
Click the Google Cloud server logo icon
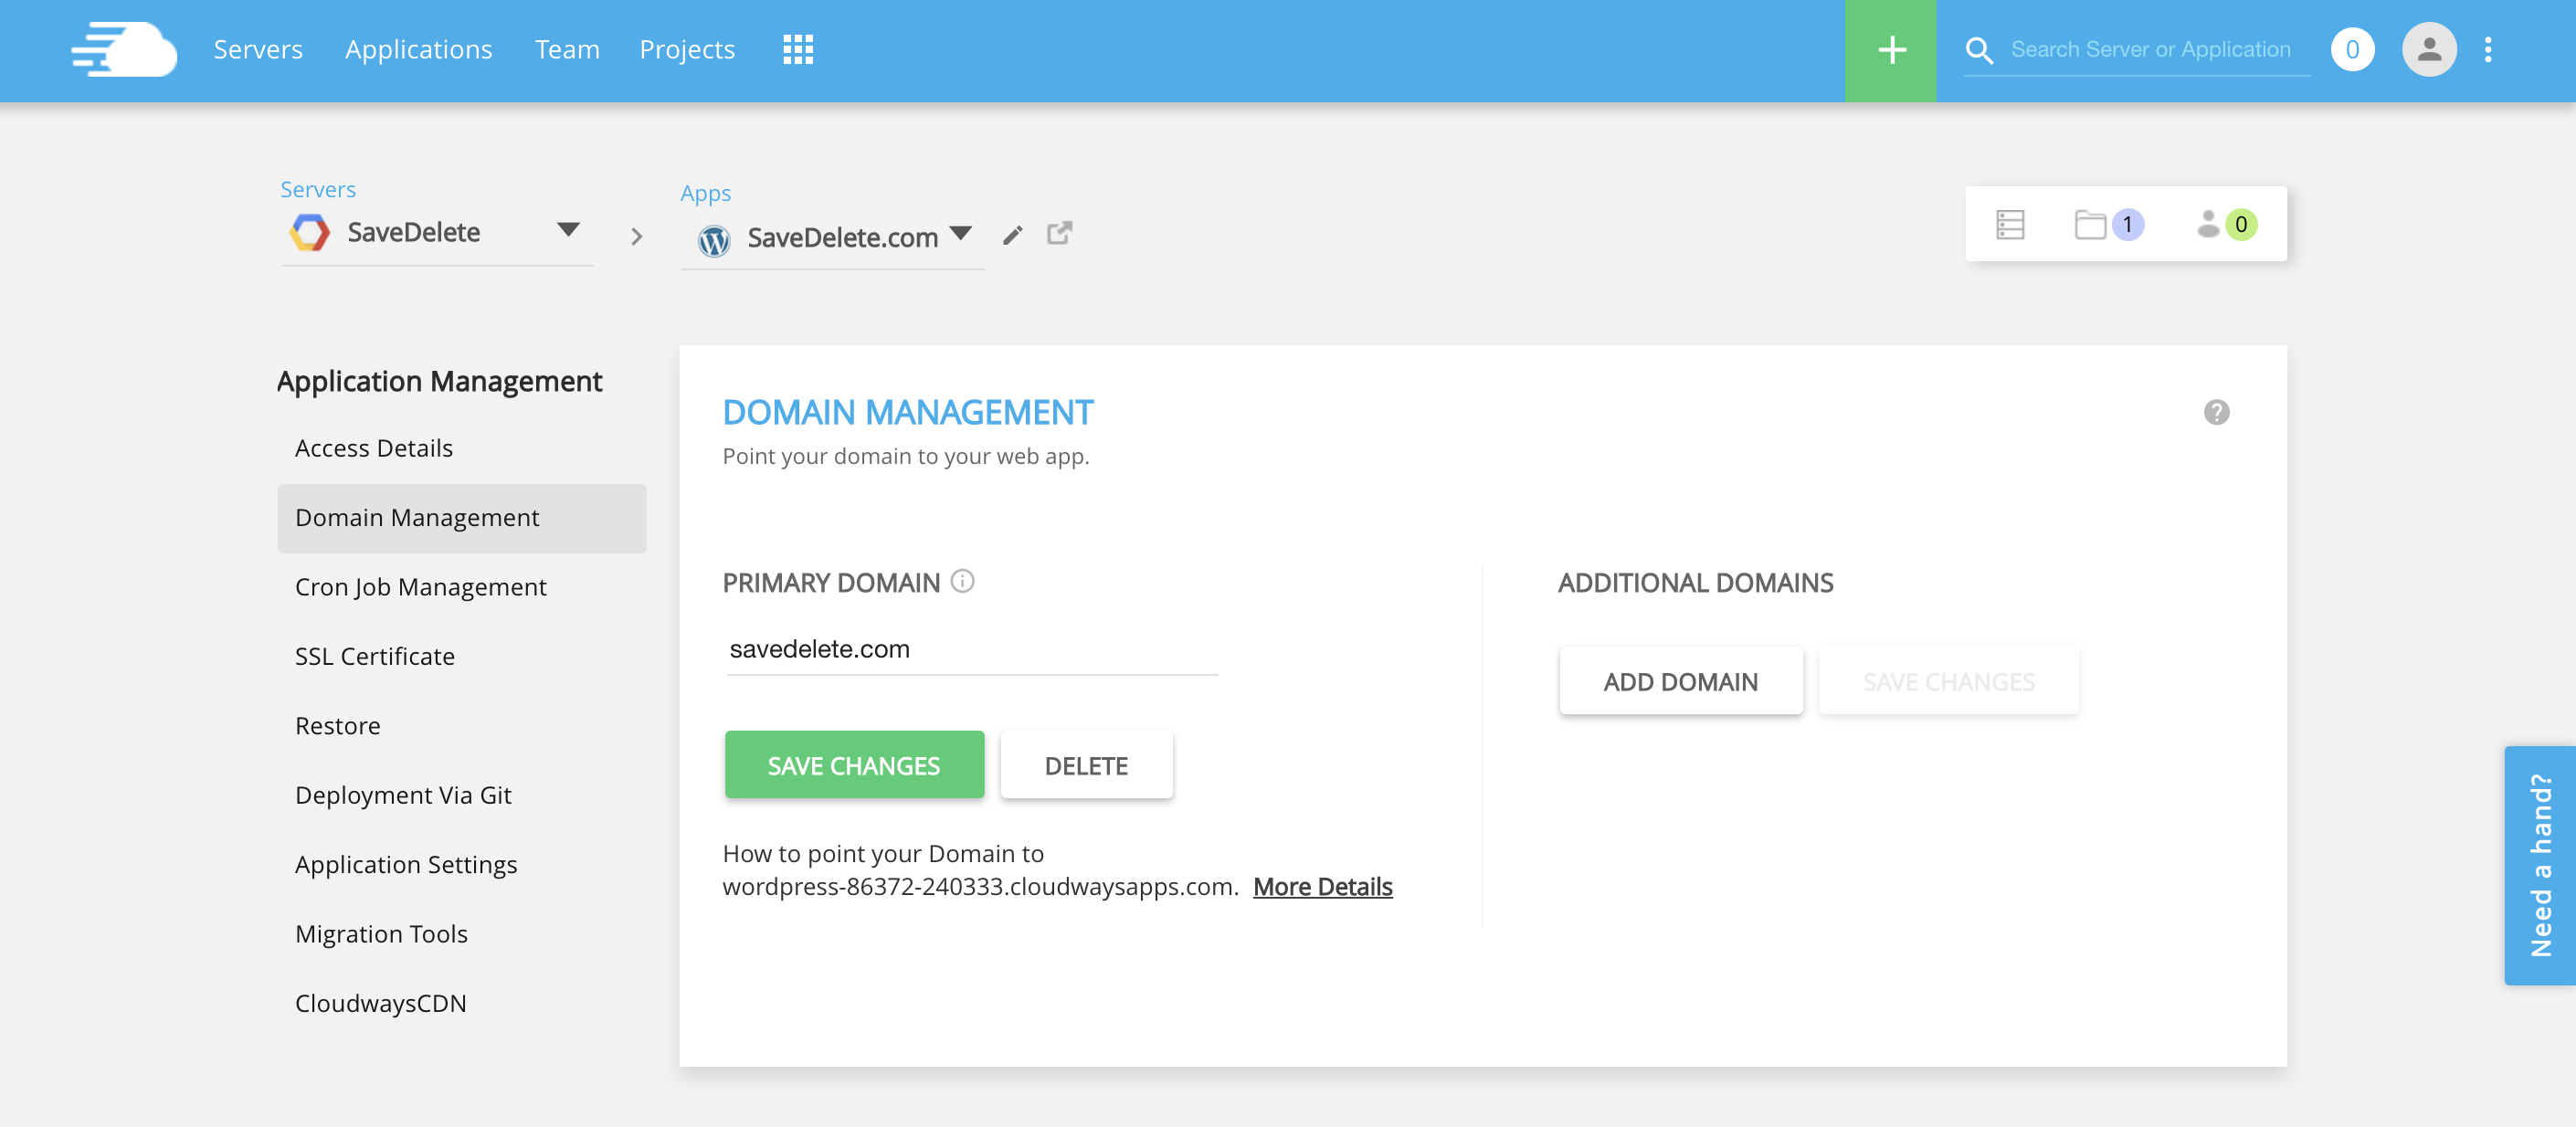309,232
